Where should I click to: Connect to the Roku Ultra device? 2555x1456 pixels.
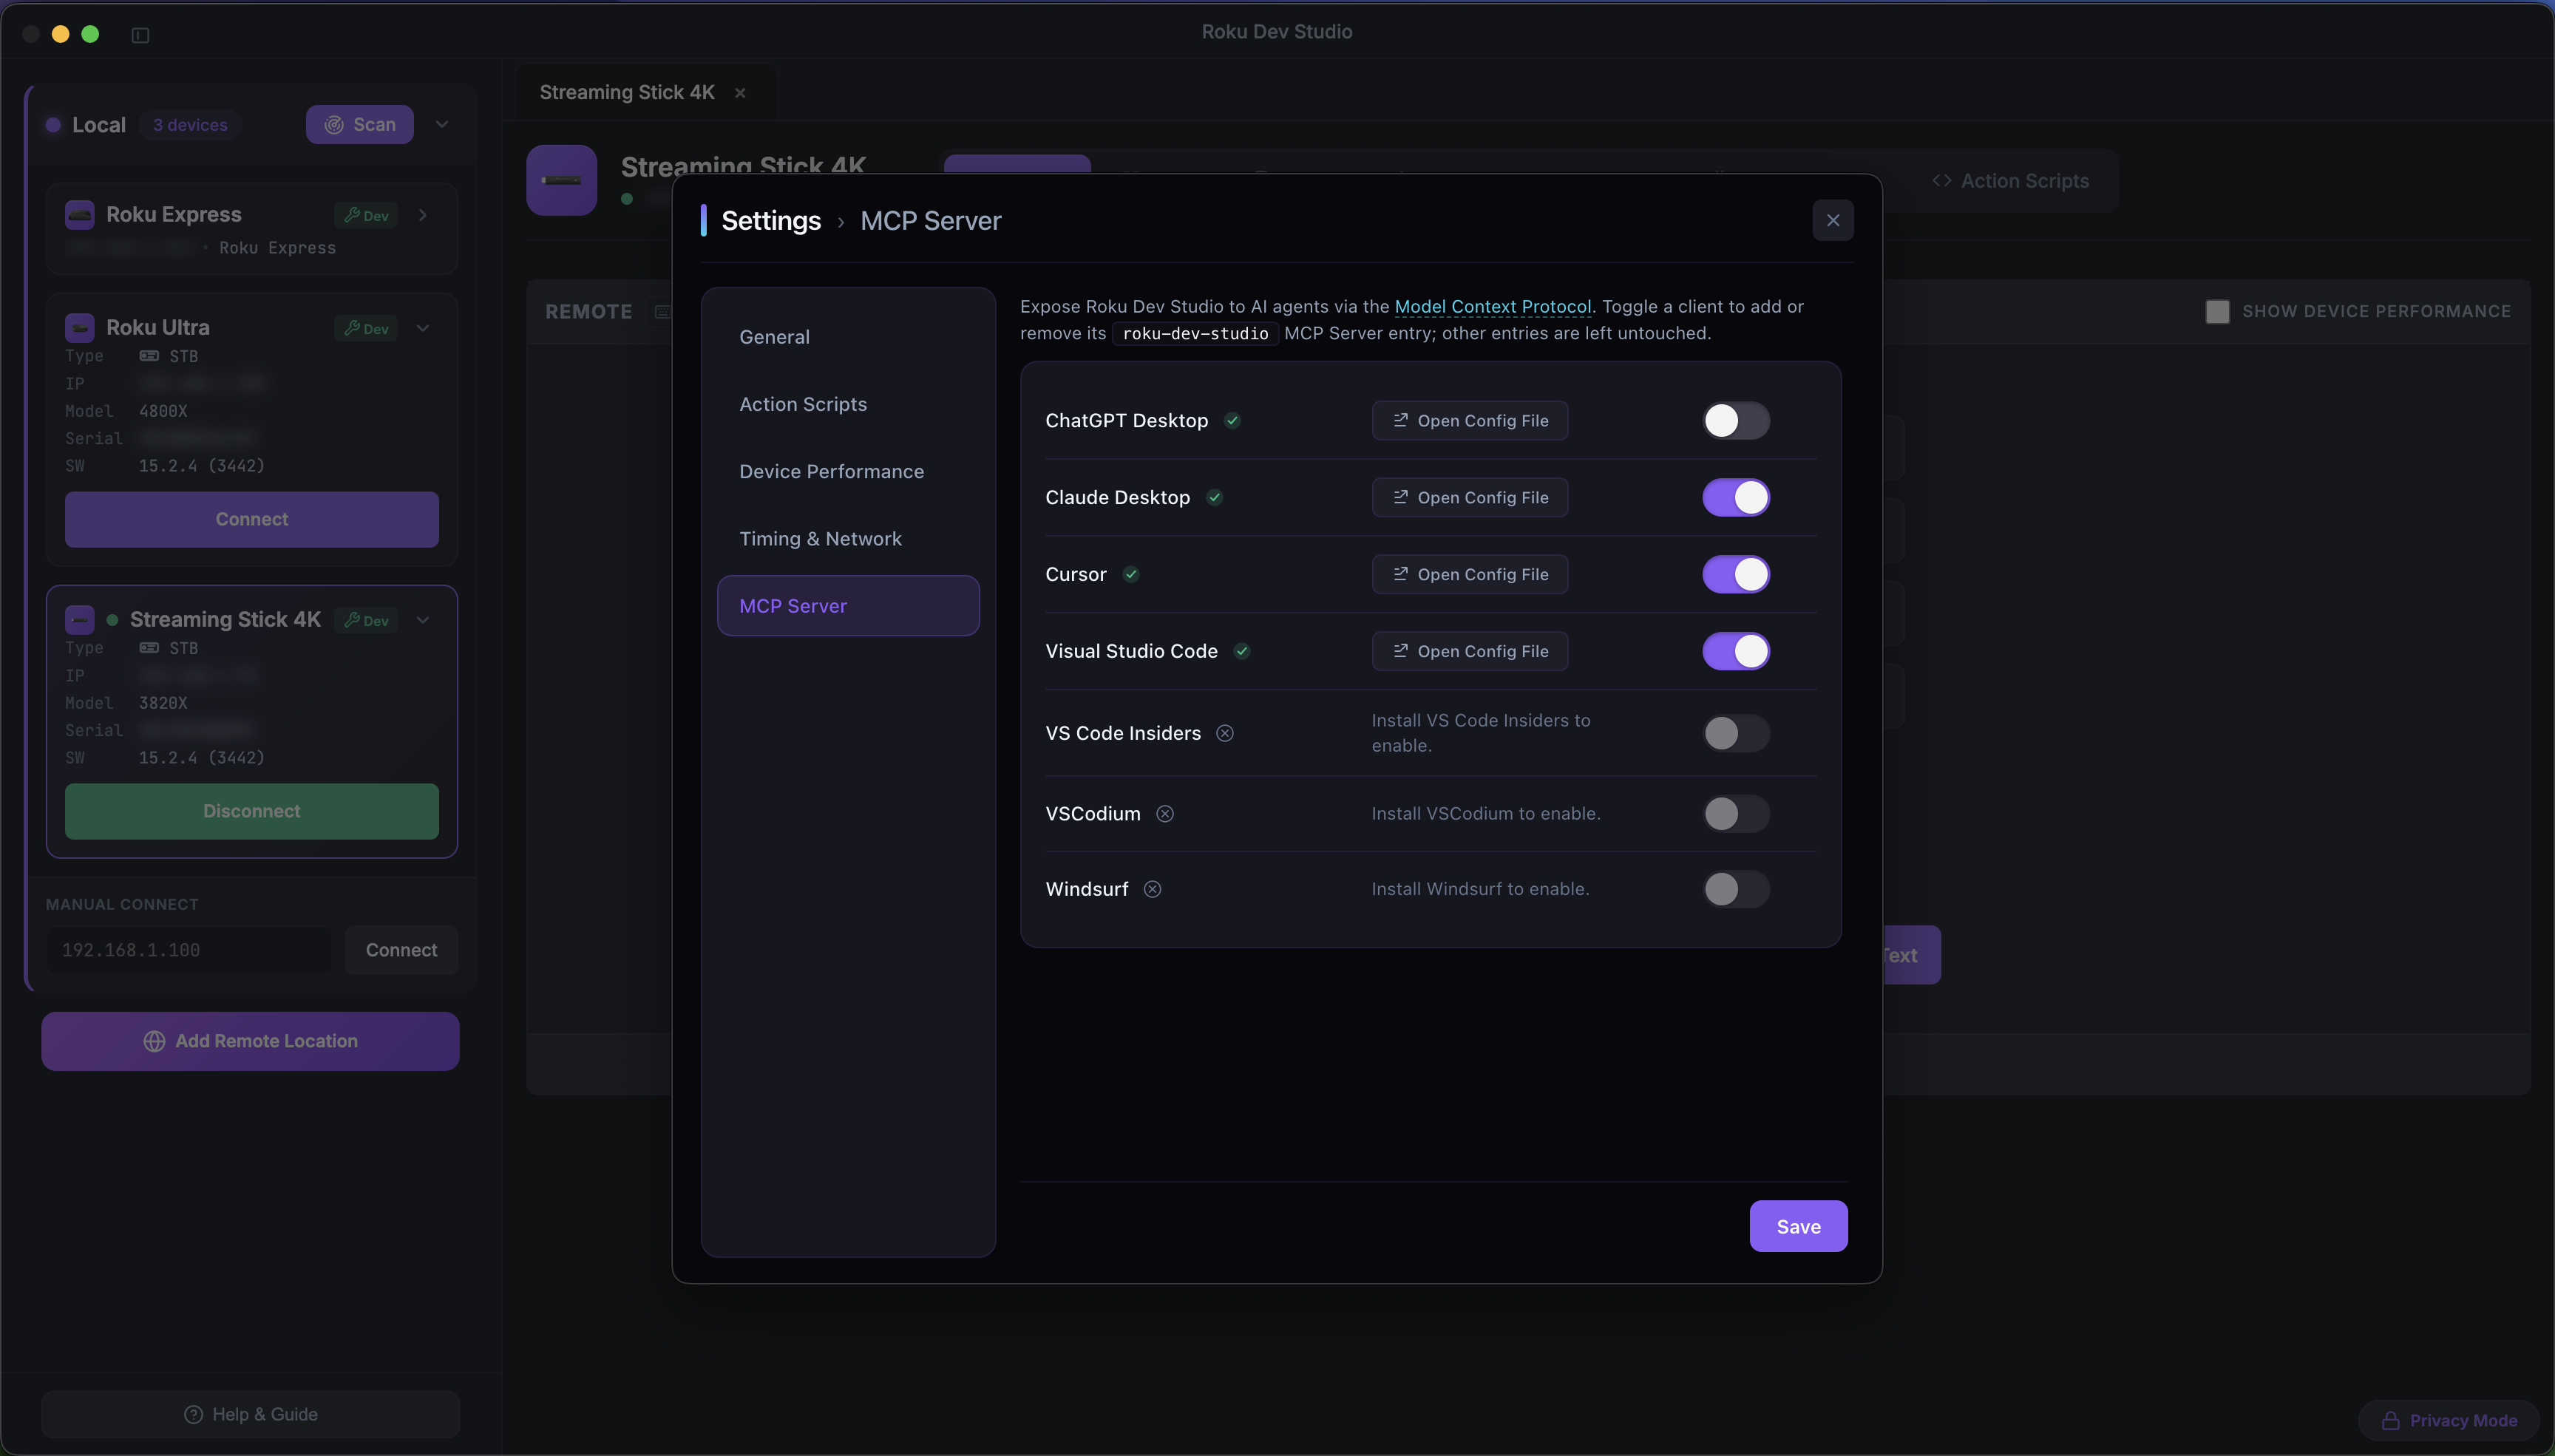coord(252,519)
